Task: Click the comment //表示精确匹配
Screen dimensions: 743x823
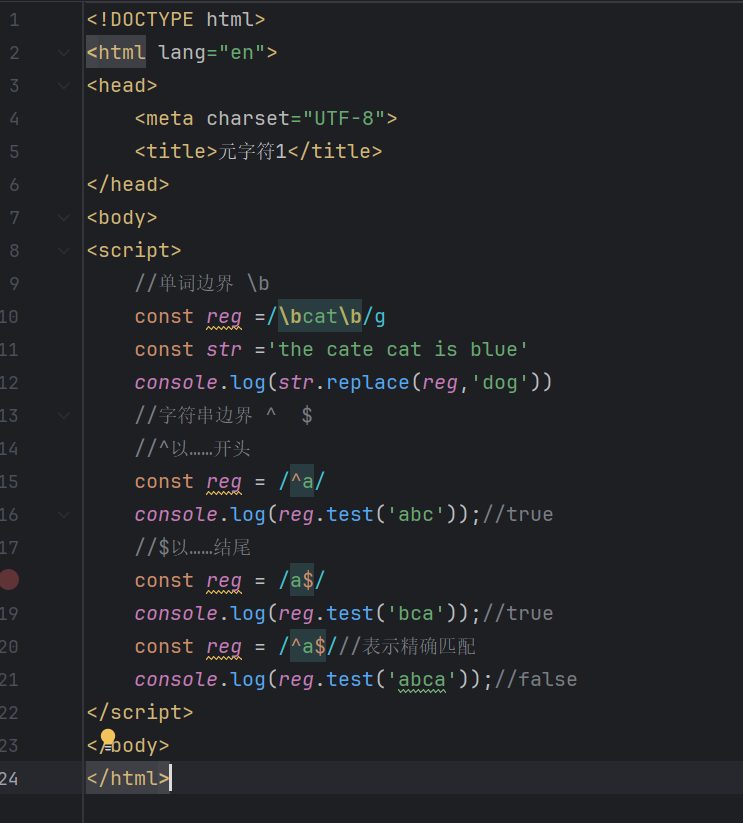Action: (406, 646)
